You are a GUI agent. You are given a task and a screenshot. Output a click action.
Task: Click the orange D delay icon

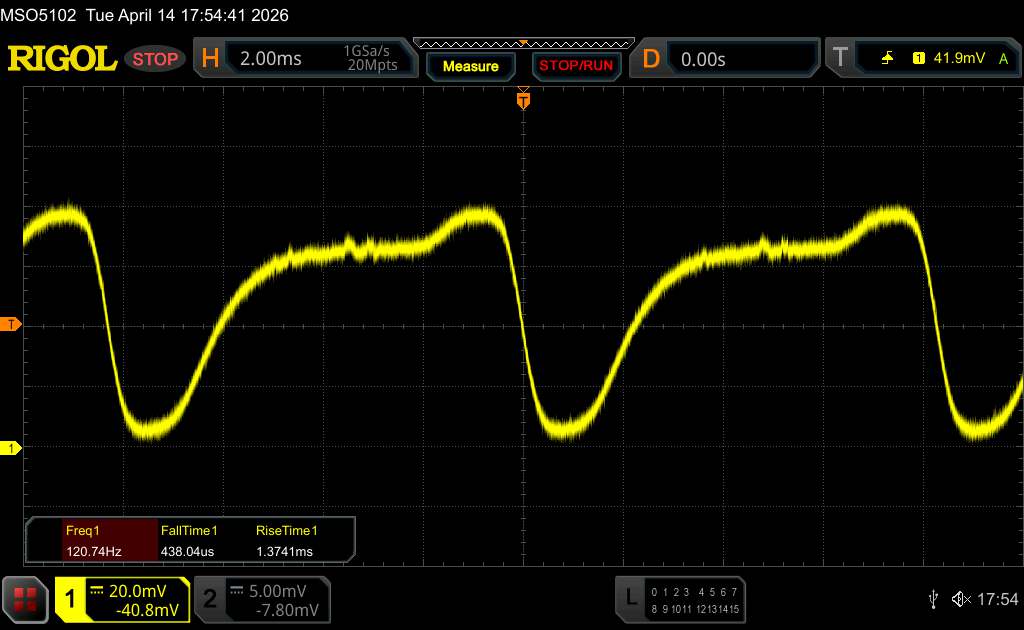tap(651, 59)
